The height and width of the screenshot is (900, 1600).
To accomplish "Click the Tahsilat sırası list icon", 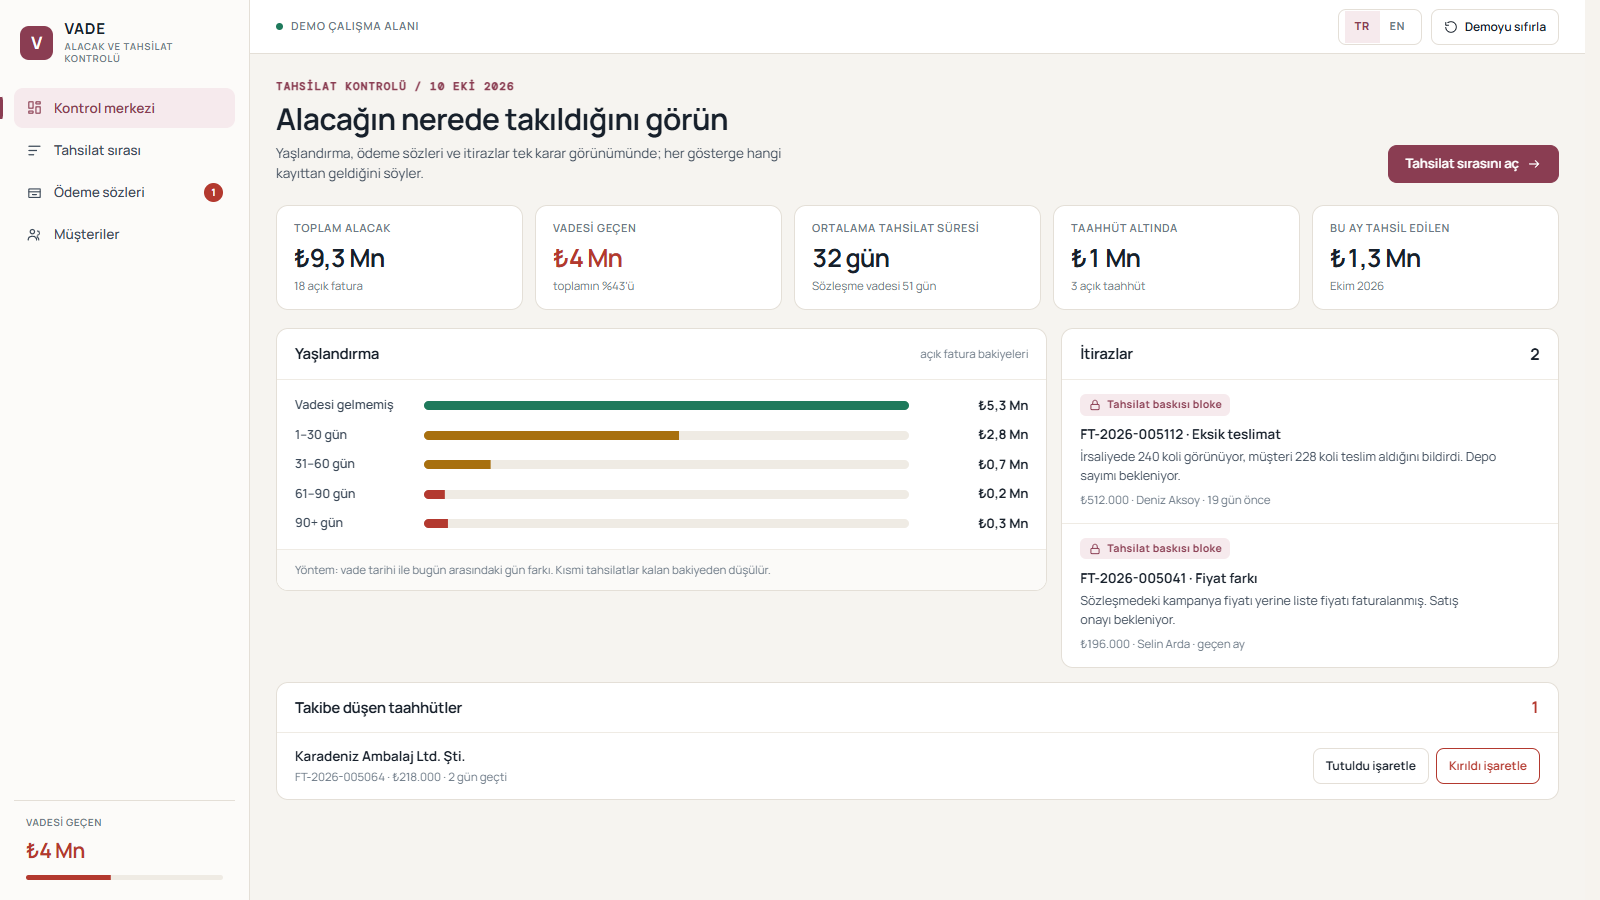I will [34, 150].
